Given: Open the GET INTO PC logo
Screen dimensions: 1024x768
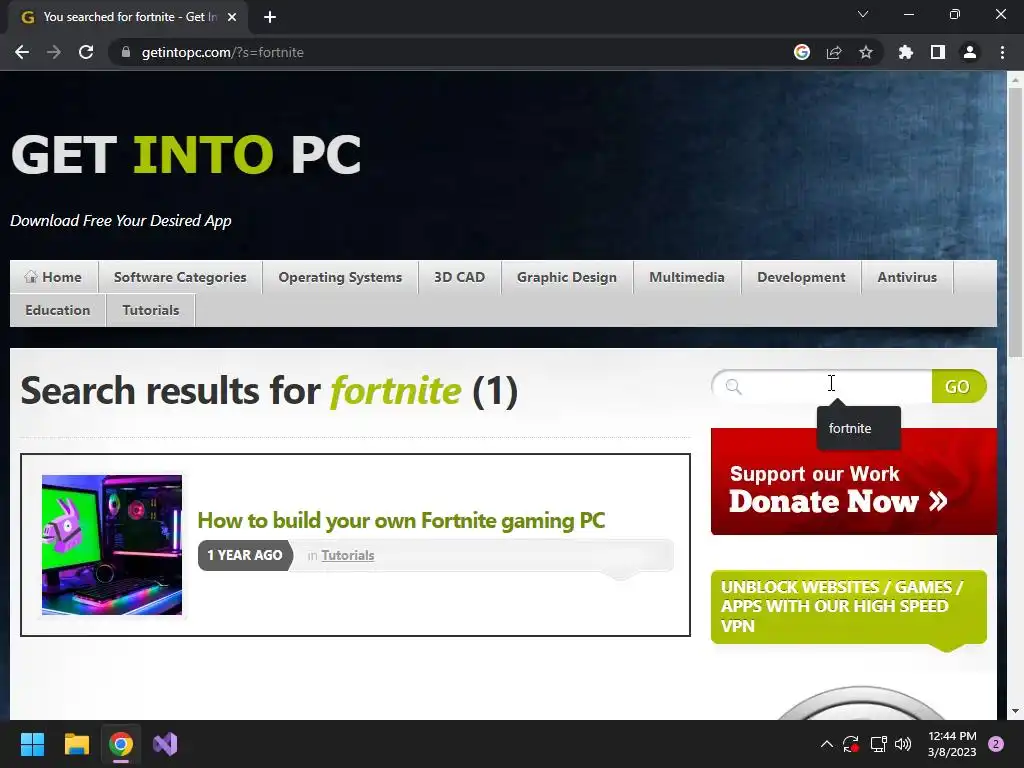Looking at the screenshot, I should [186, 155].
